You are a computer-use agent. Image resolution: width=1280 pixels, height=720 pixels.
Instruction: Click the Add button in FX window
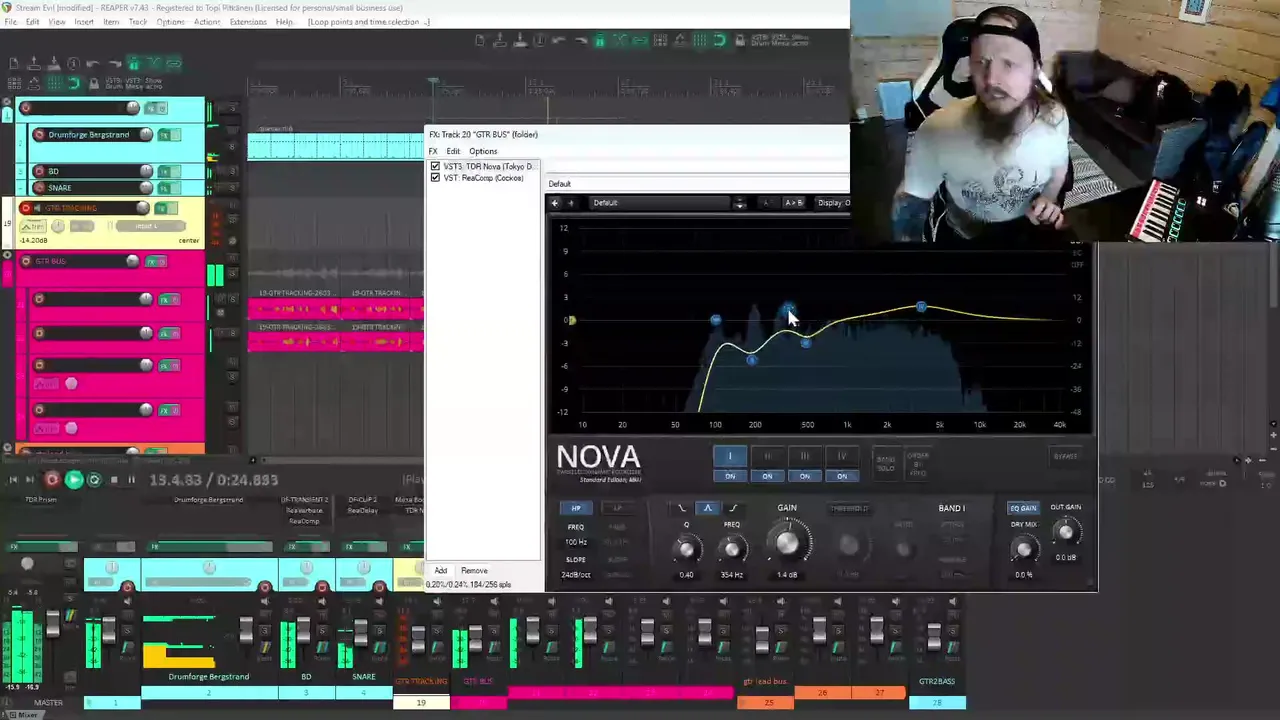[x=441, y=571]
